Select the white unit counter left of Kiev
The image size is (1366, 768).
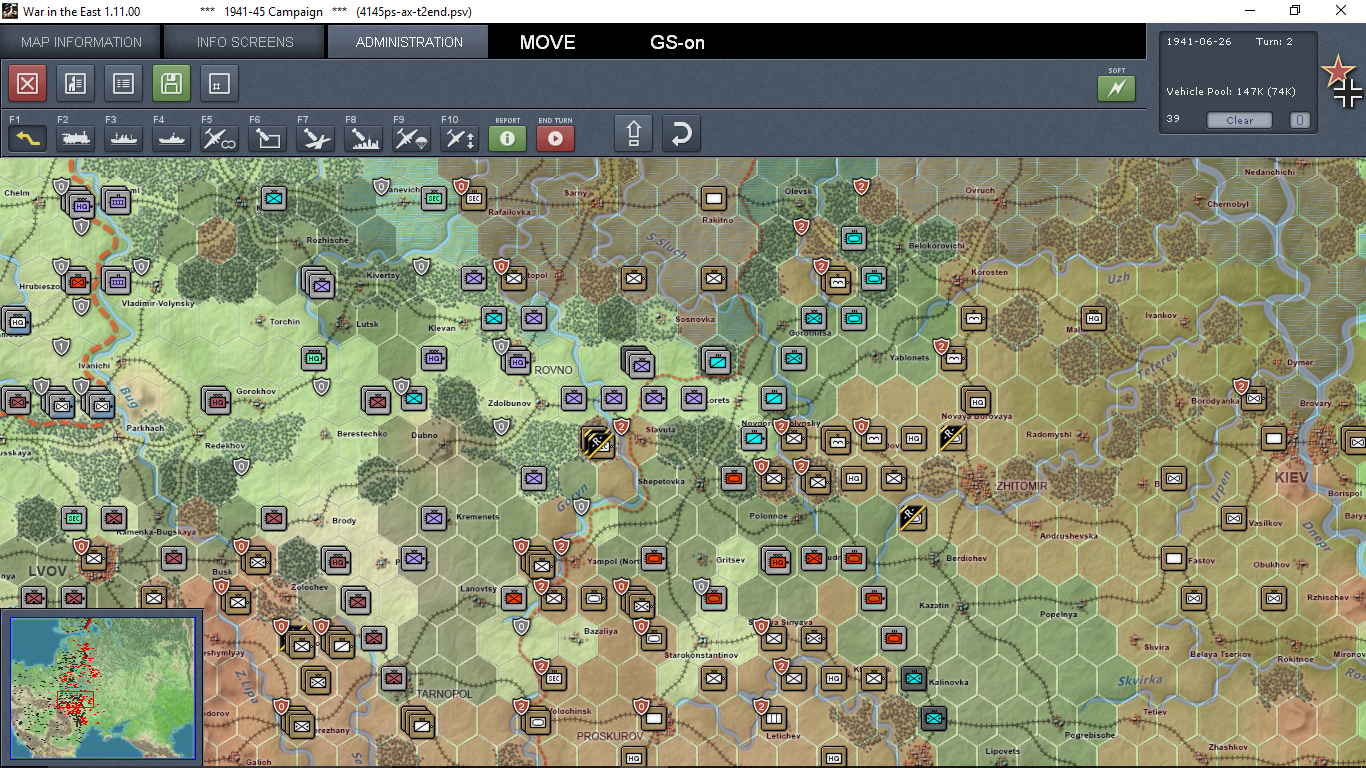pyautogui.click(x=1273, y=438)
